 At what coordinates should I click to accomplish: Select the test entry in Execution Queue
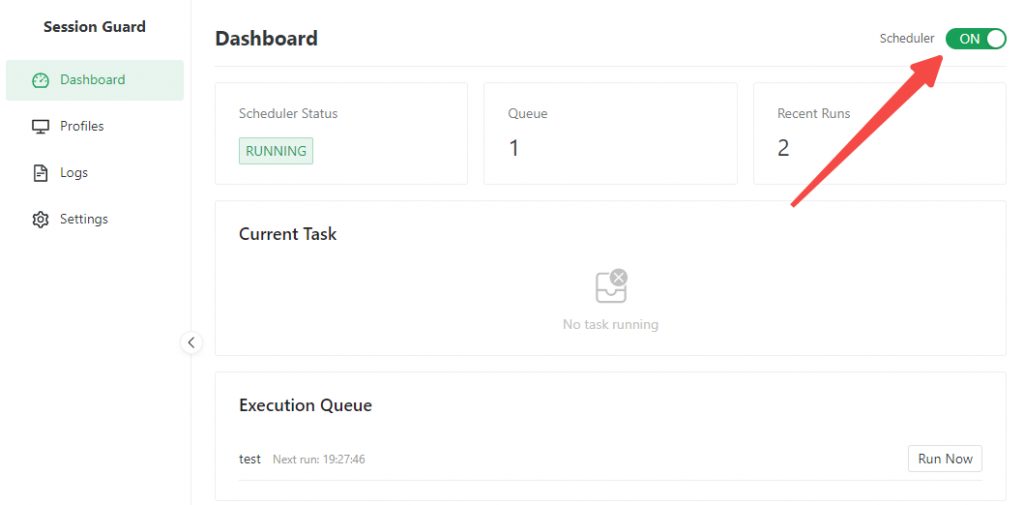tap(250, 459)
